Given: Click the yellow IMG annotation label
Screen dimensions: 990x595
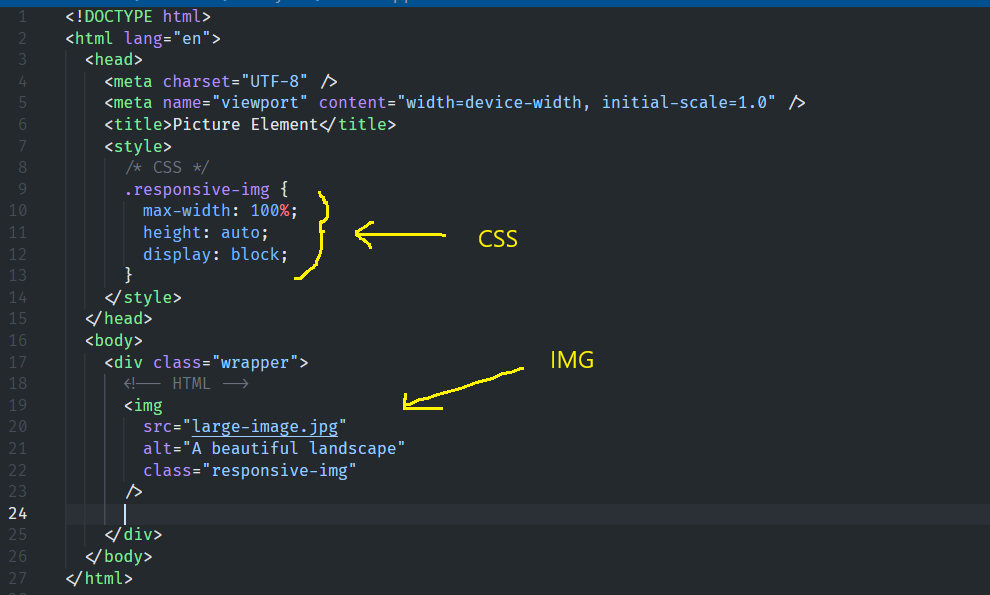Looking at the screenshot, I should [x=572, y=361].
